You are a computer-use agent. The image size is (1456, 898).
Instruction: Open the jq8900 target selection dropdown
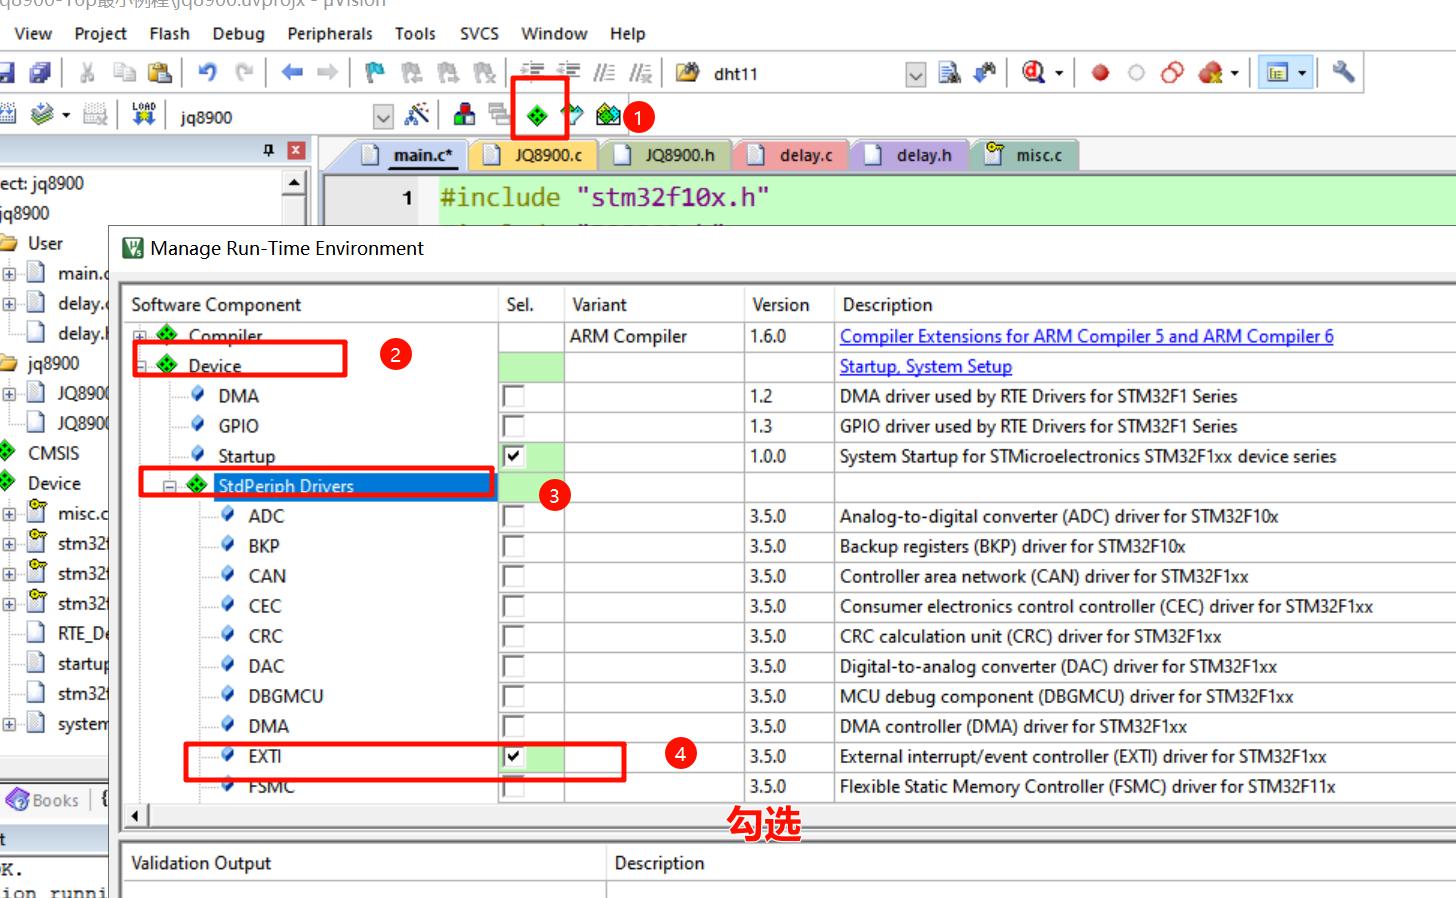pyautogui.click(x=383, y=117)
